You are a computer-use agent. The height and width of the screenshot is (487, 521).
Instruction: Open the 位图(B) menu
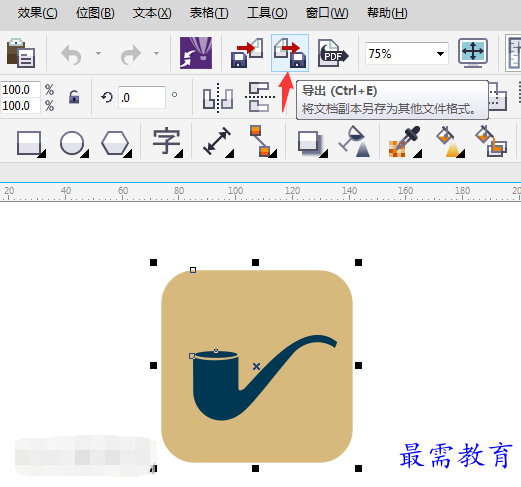[95, 13]
